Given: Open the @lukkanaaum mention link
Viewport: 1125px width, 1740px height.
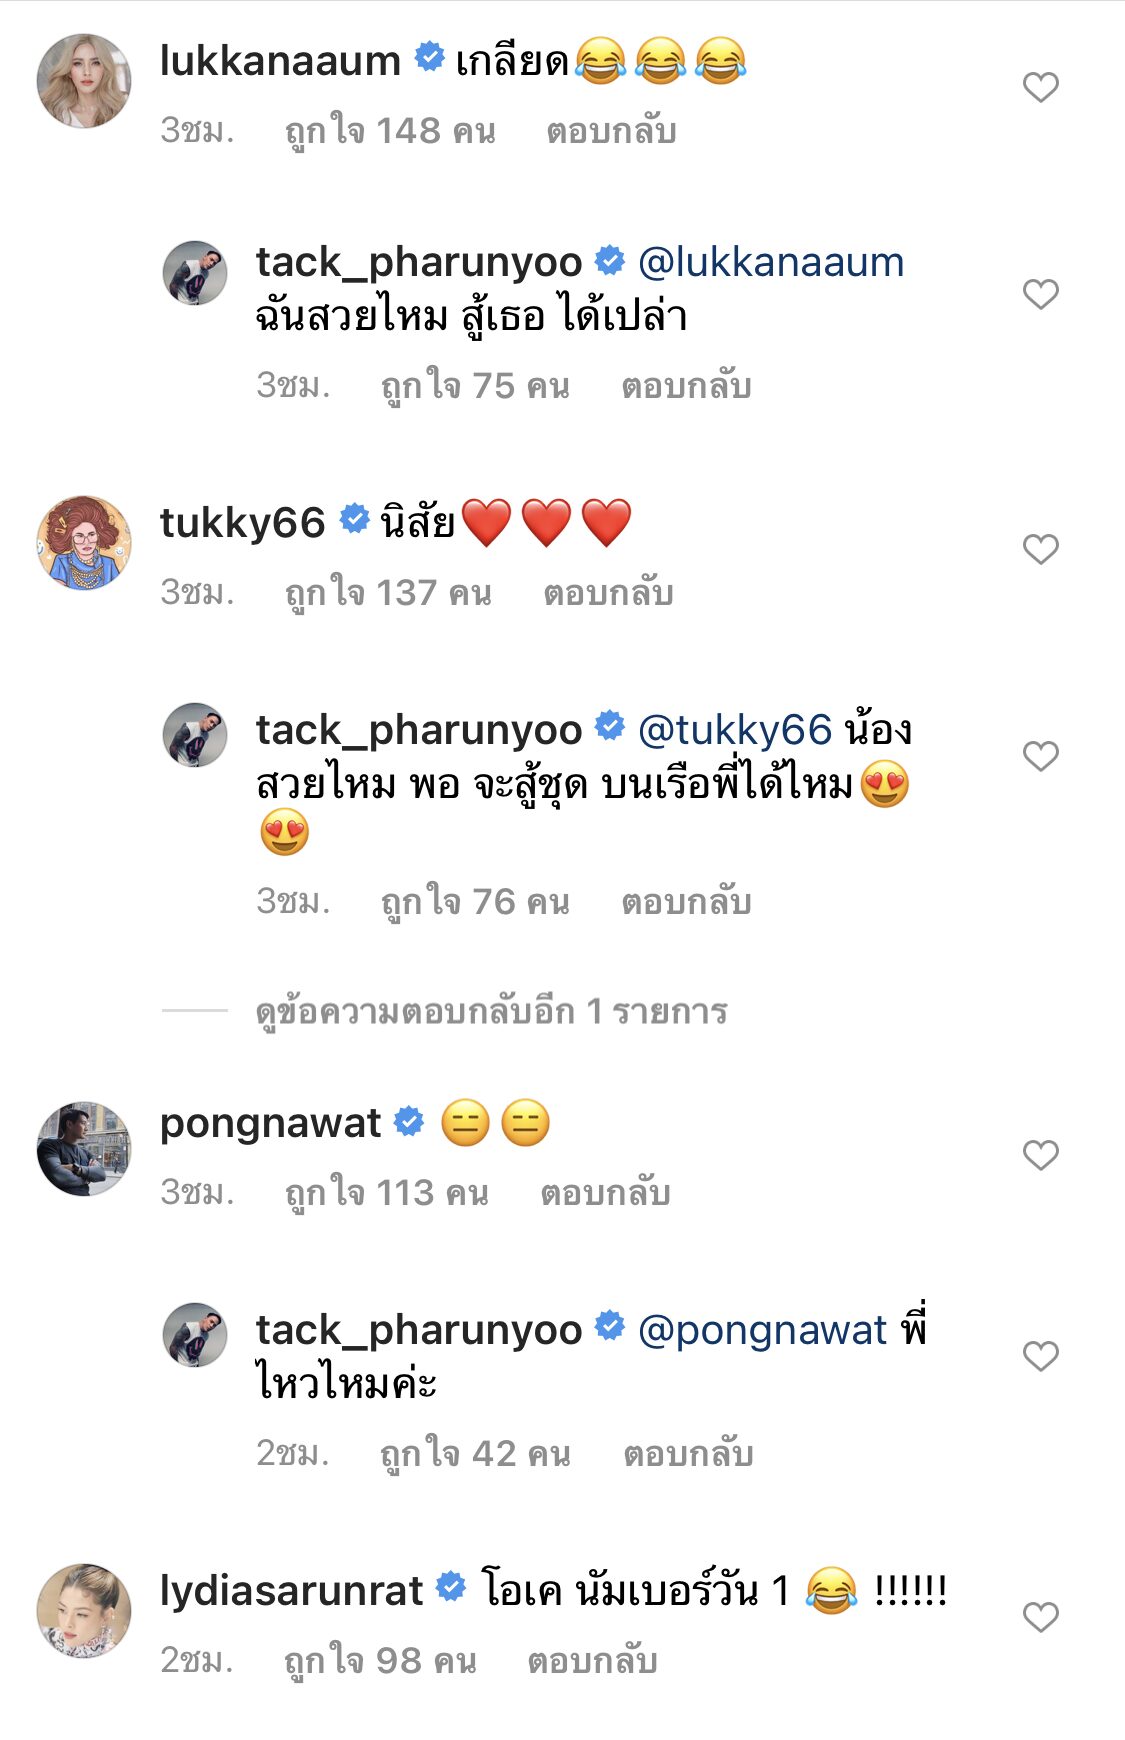Looking at the screenshot, I should click(770, 263).
